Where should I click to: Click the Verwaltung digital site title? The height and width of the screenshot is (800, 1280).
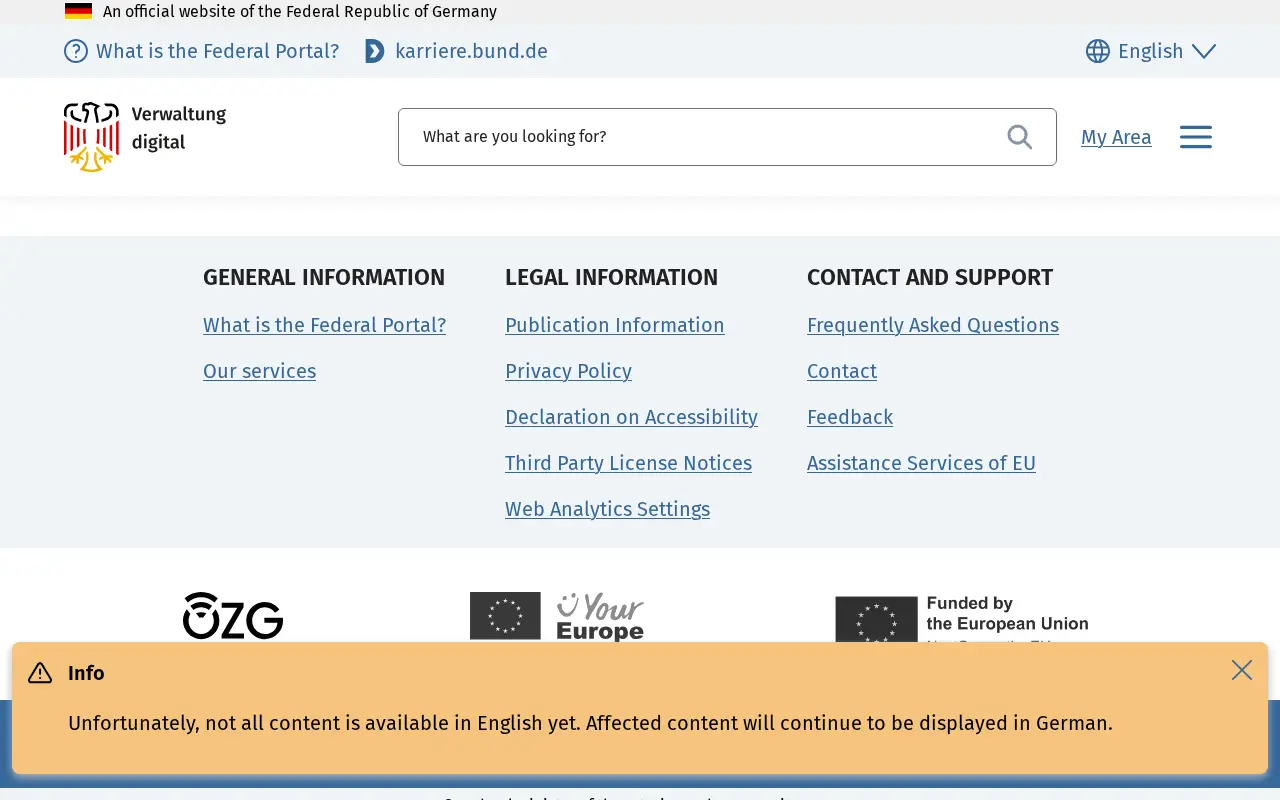(x=179, y=128)
